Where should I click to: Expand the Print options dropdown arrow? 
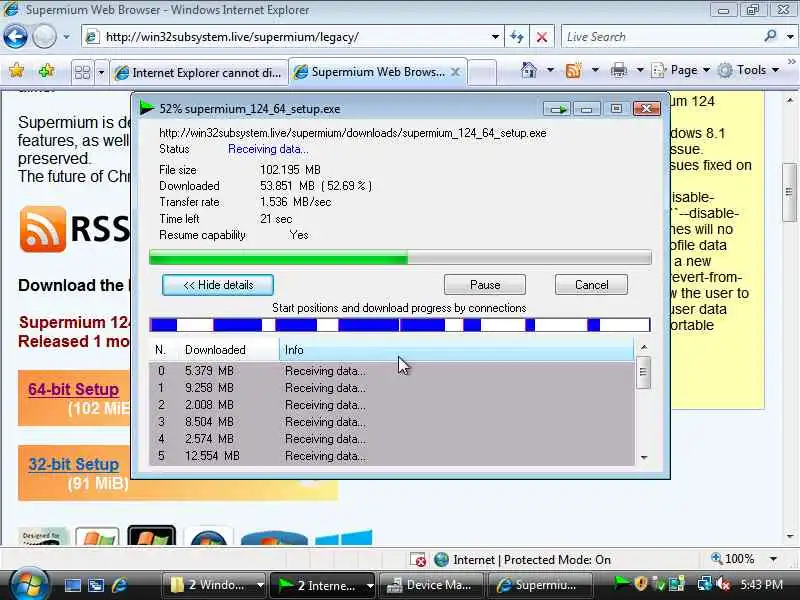click(640, 70)
